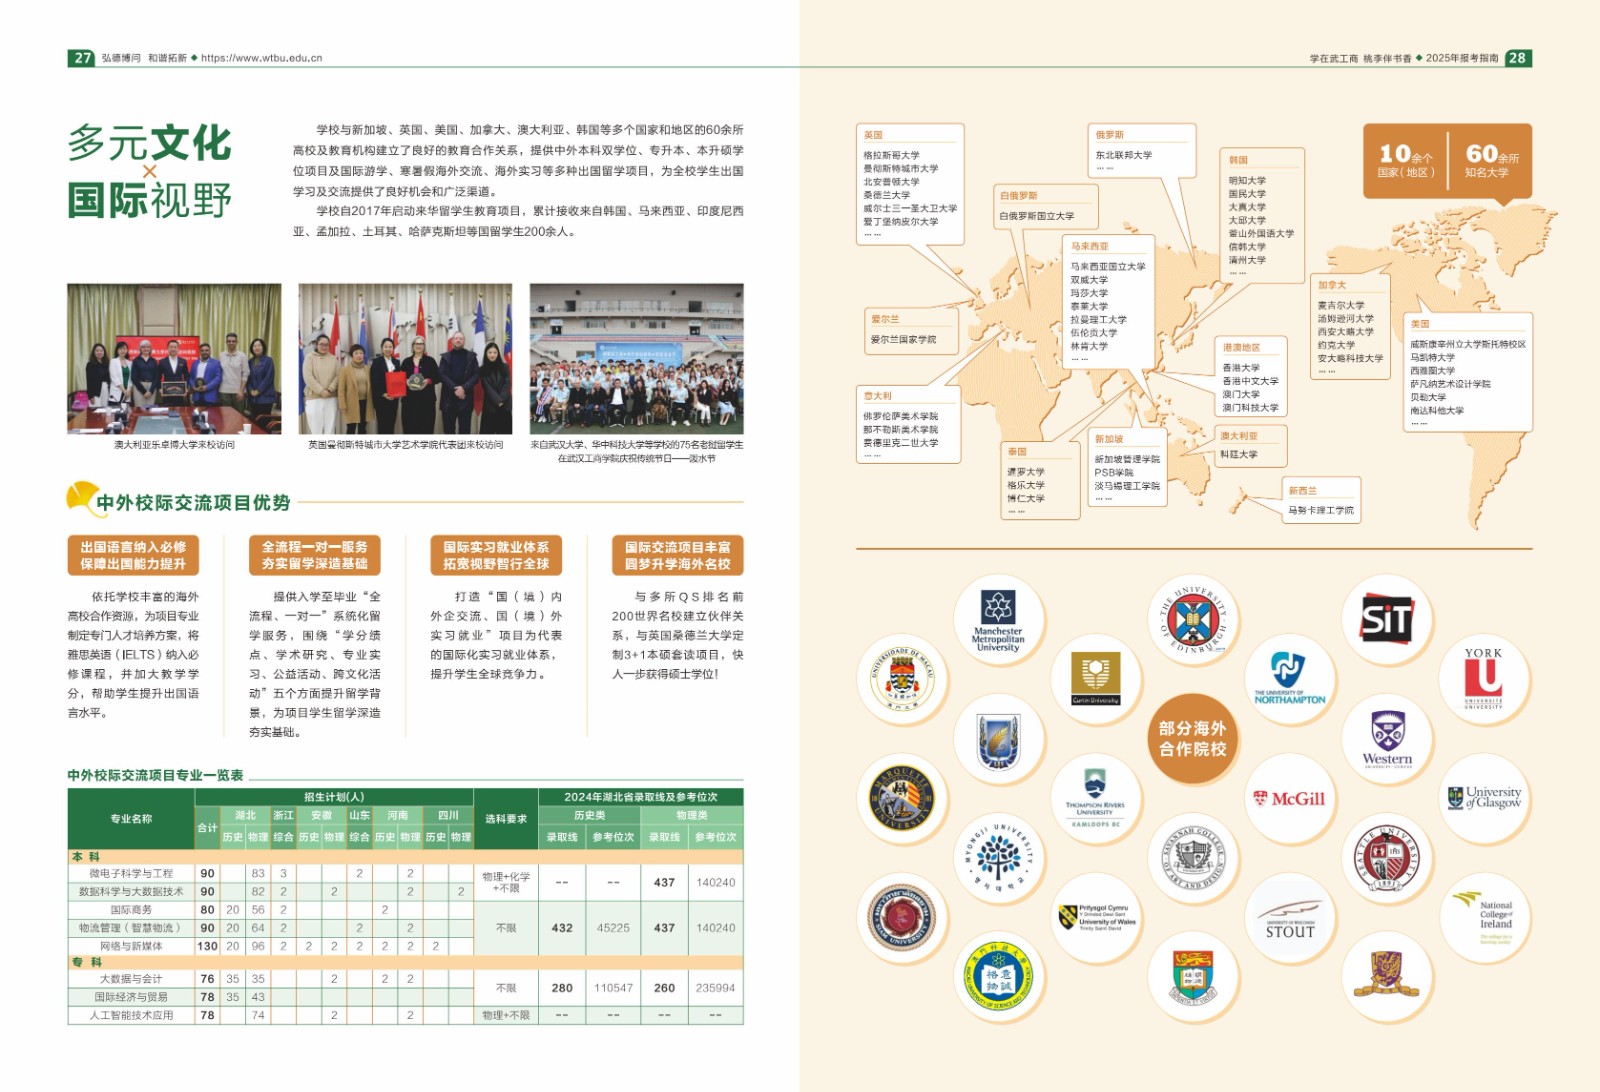Click the purple and gold phoenix crest
The height and width of the screenshot is (1092, 1600).
click(1387, 975)
